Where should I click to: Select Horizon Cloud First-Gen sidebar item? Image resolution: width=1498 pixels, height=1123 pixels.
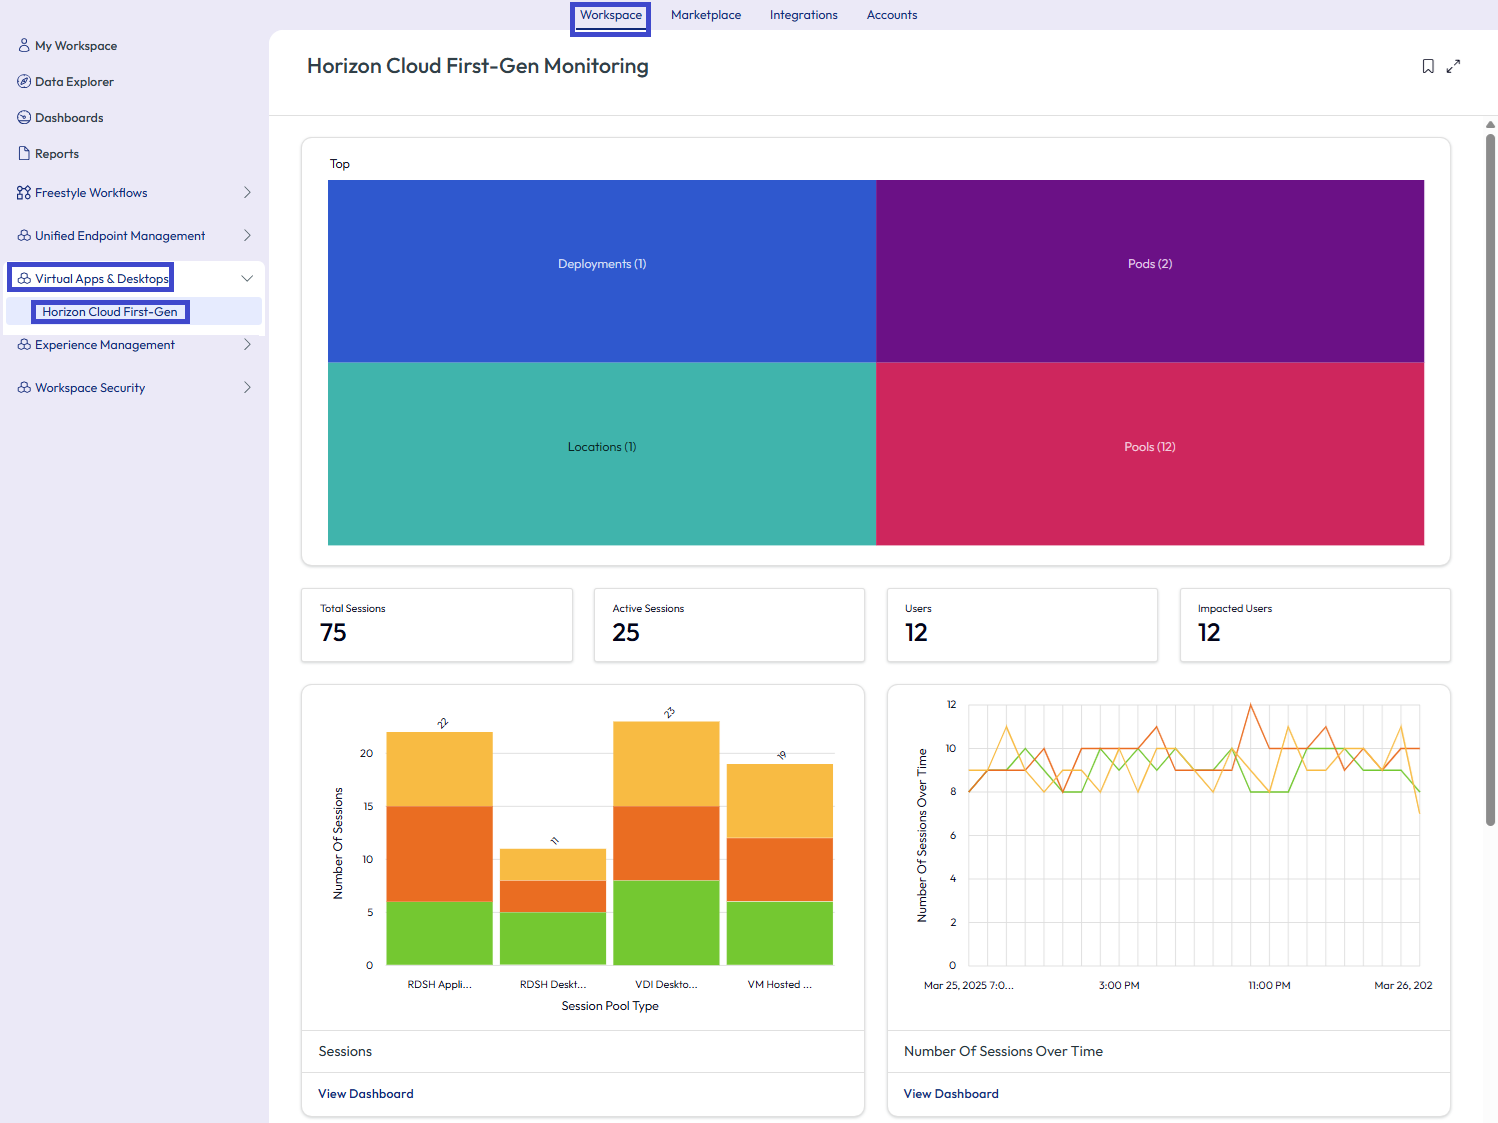point(134,311)
